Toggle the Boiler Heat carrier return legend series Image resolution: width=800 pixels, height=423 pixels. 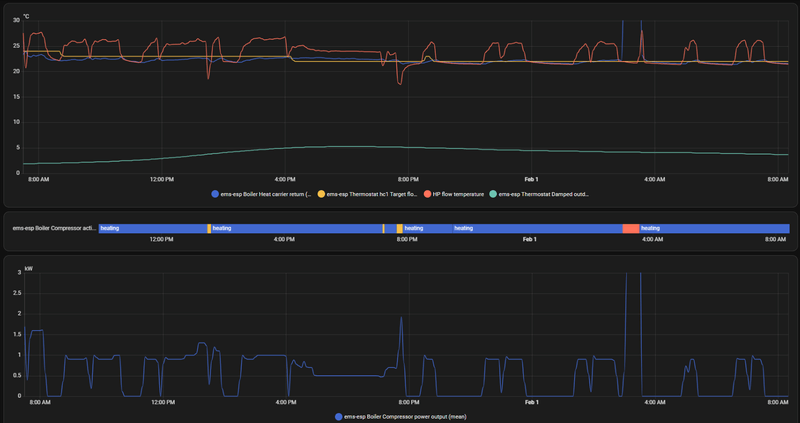click(261, 194)
